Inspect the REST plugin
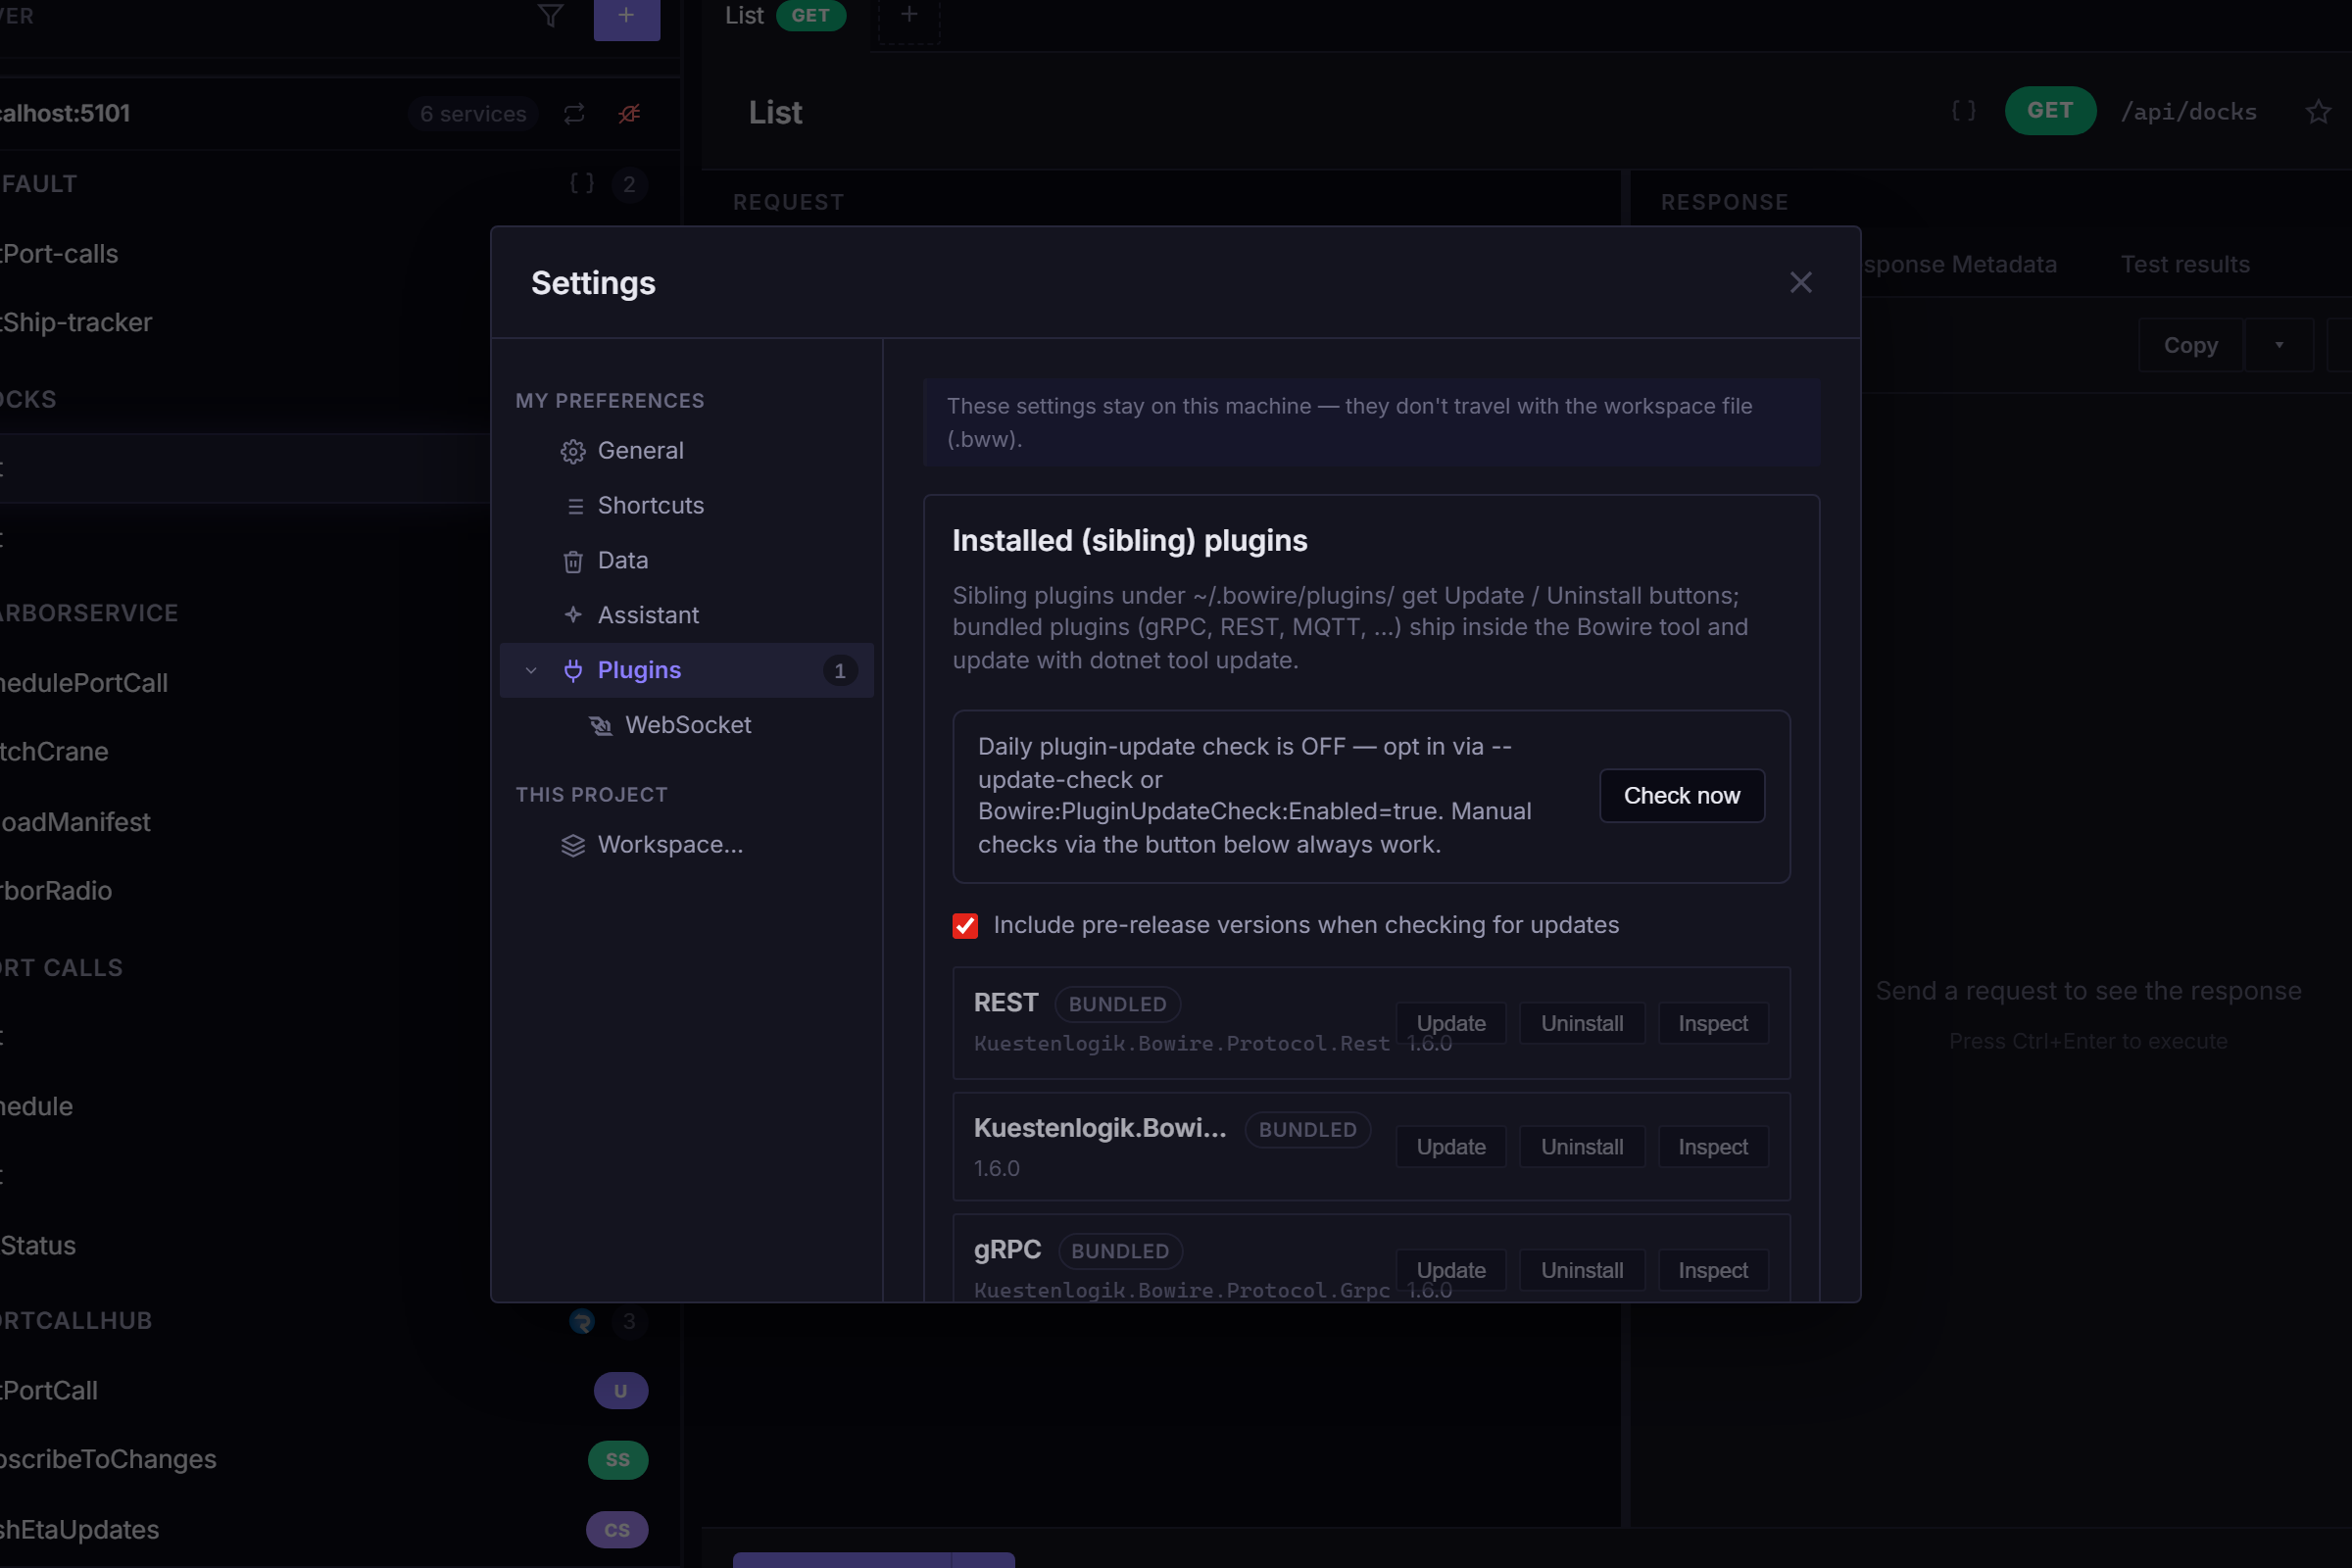The height and width of the screenshot is (1568, 2352). [x=1713, y=1023]
